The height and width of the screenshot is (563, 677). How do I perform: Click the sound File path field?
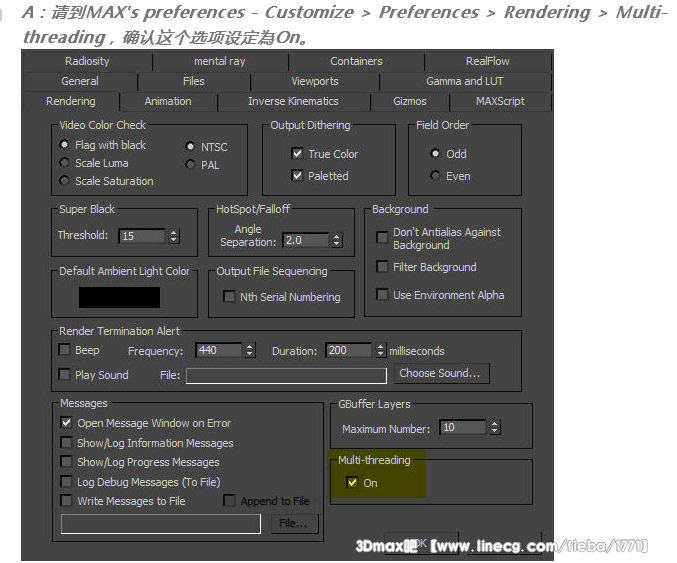(286, 376)
